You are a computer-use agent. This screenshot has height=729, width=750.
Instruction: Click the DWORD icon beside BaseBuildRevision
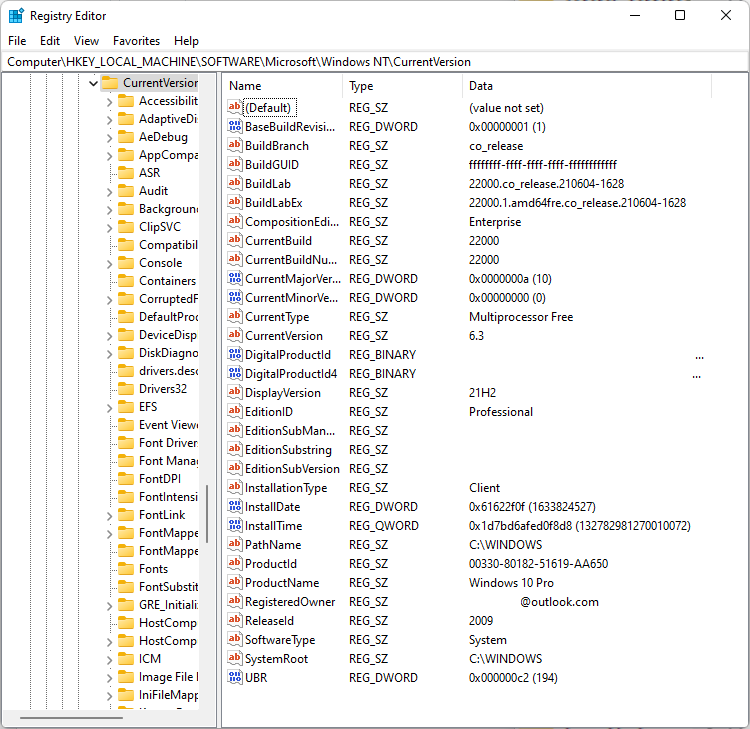click(x=234, y=126)
